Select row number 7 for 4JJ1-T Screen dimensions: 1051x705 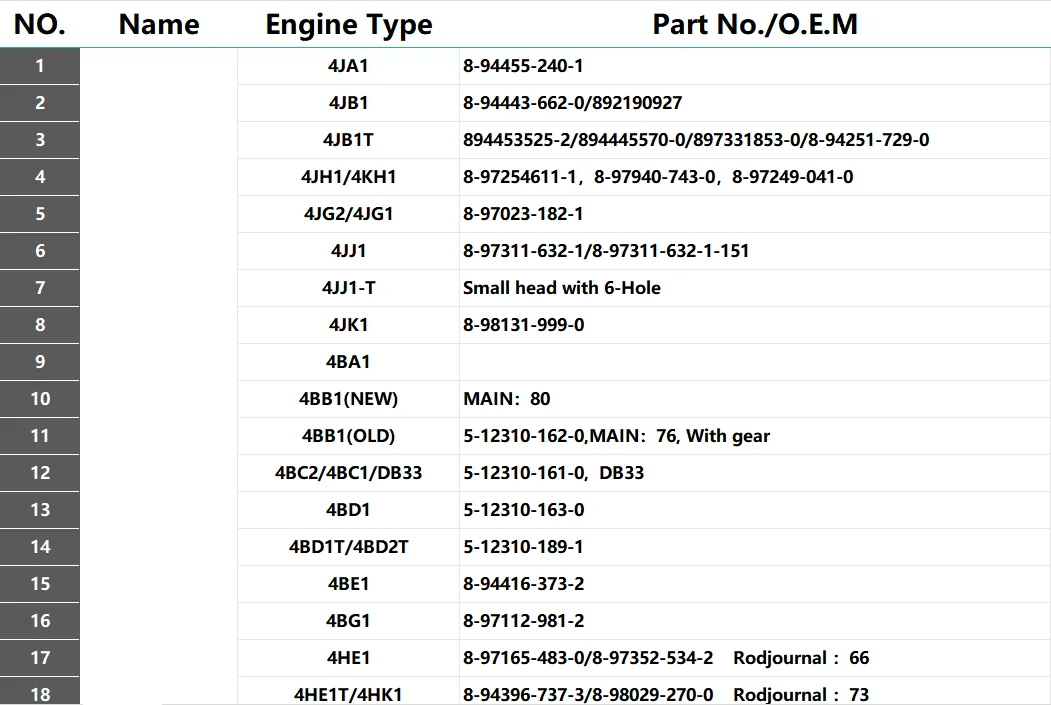click(x=40, y=288)
